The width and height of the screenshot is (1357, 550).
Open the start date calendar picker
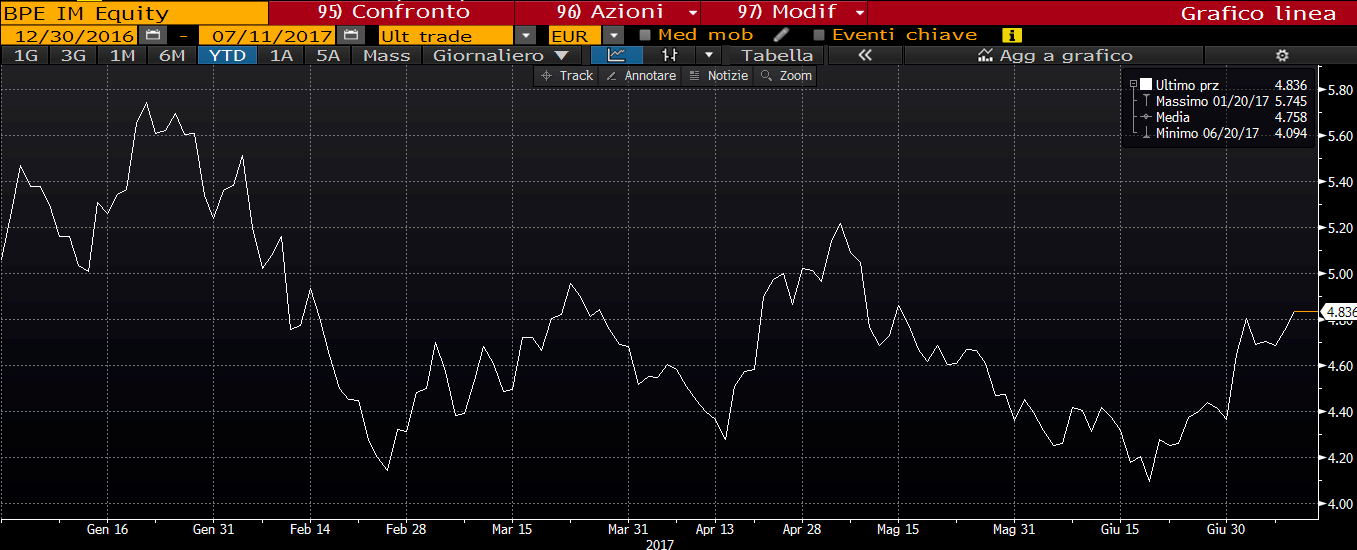point(151,35)
